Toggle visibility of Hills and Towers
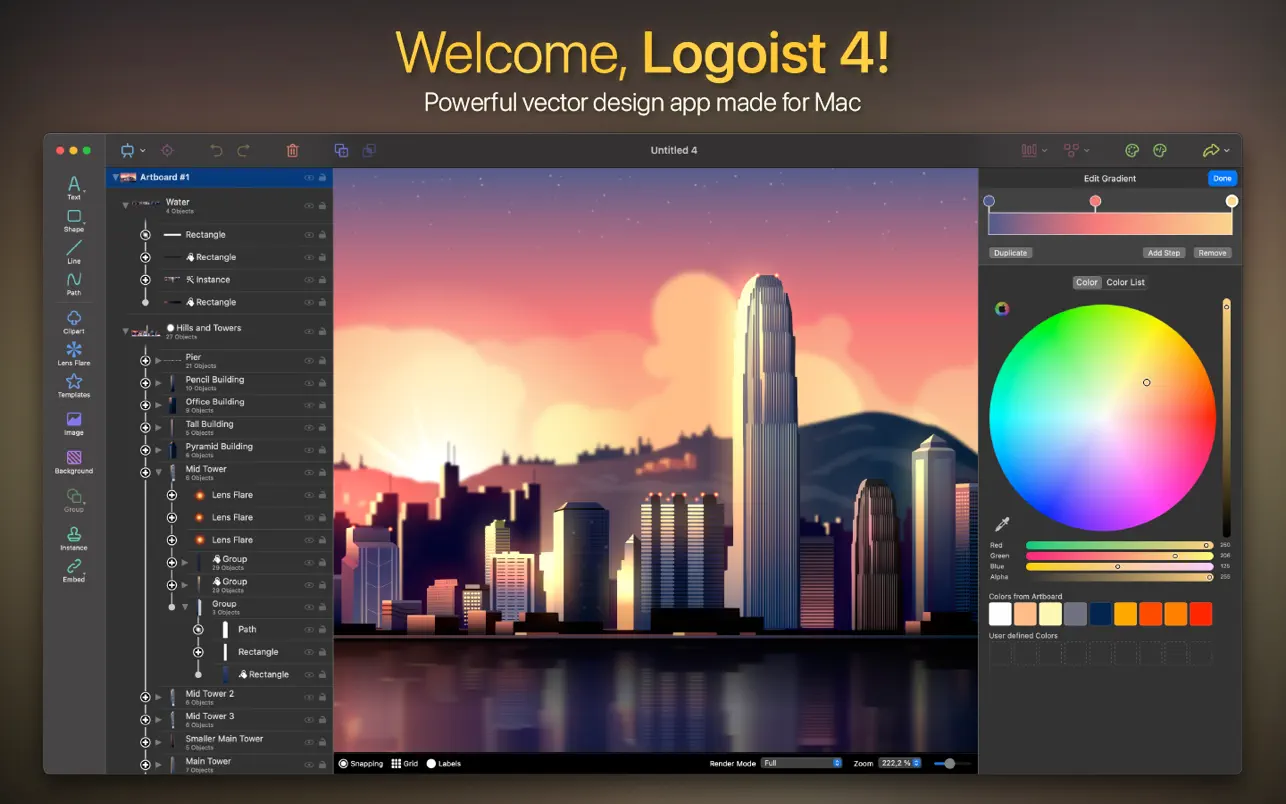 click(309, 330)
